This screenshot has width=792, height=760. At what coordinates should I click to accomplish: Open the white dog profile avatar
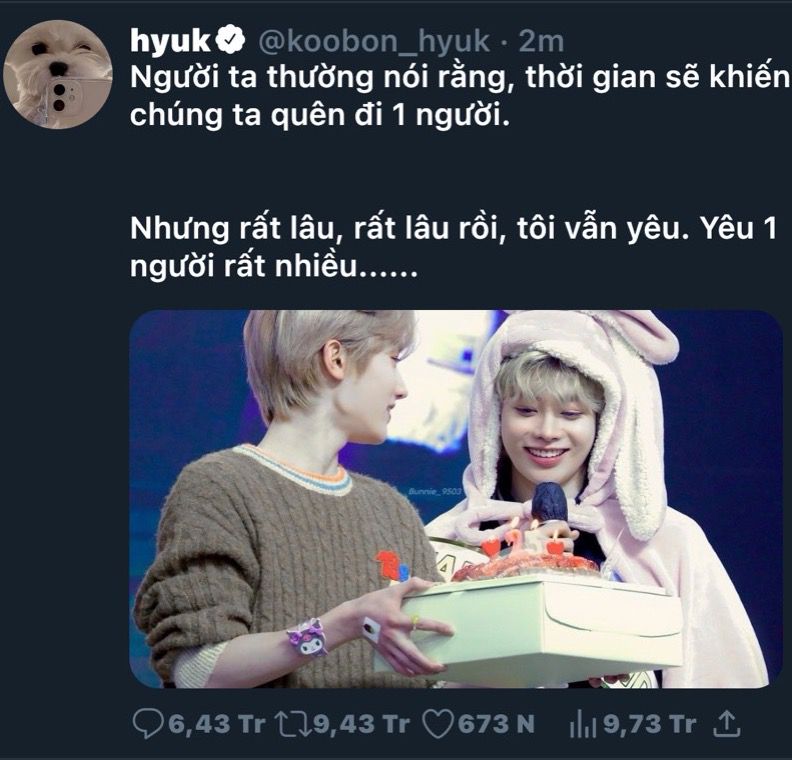[58, 74]
